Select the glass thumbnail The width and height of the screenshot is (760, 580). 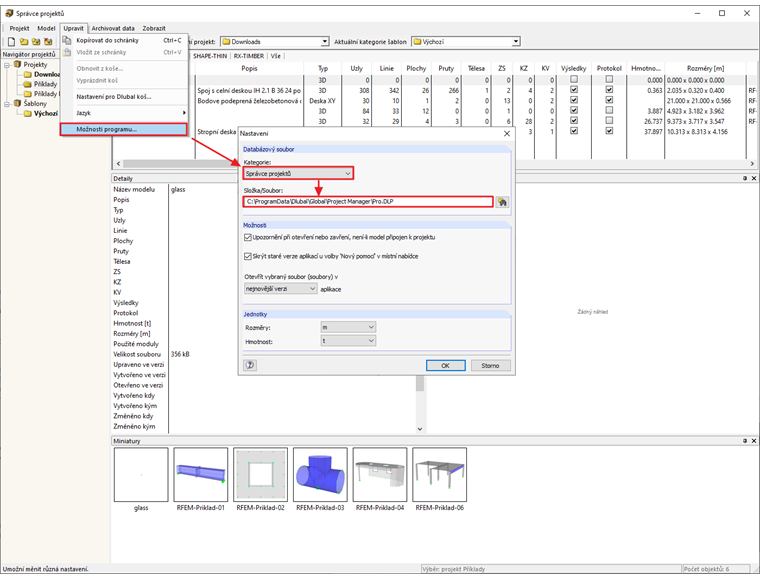pyautogui.click(x=141, y=474)
